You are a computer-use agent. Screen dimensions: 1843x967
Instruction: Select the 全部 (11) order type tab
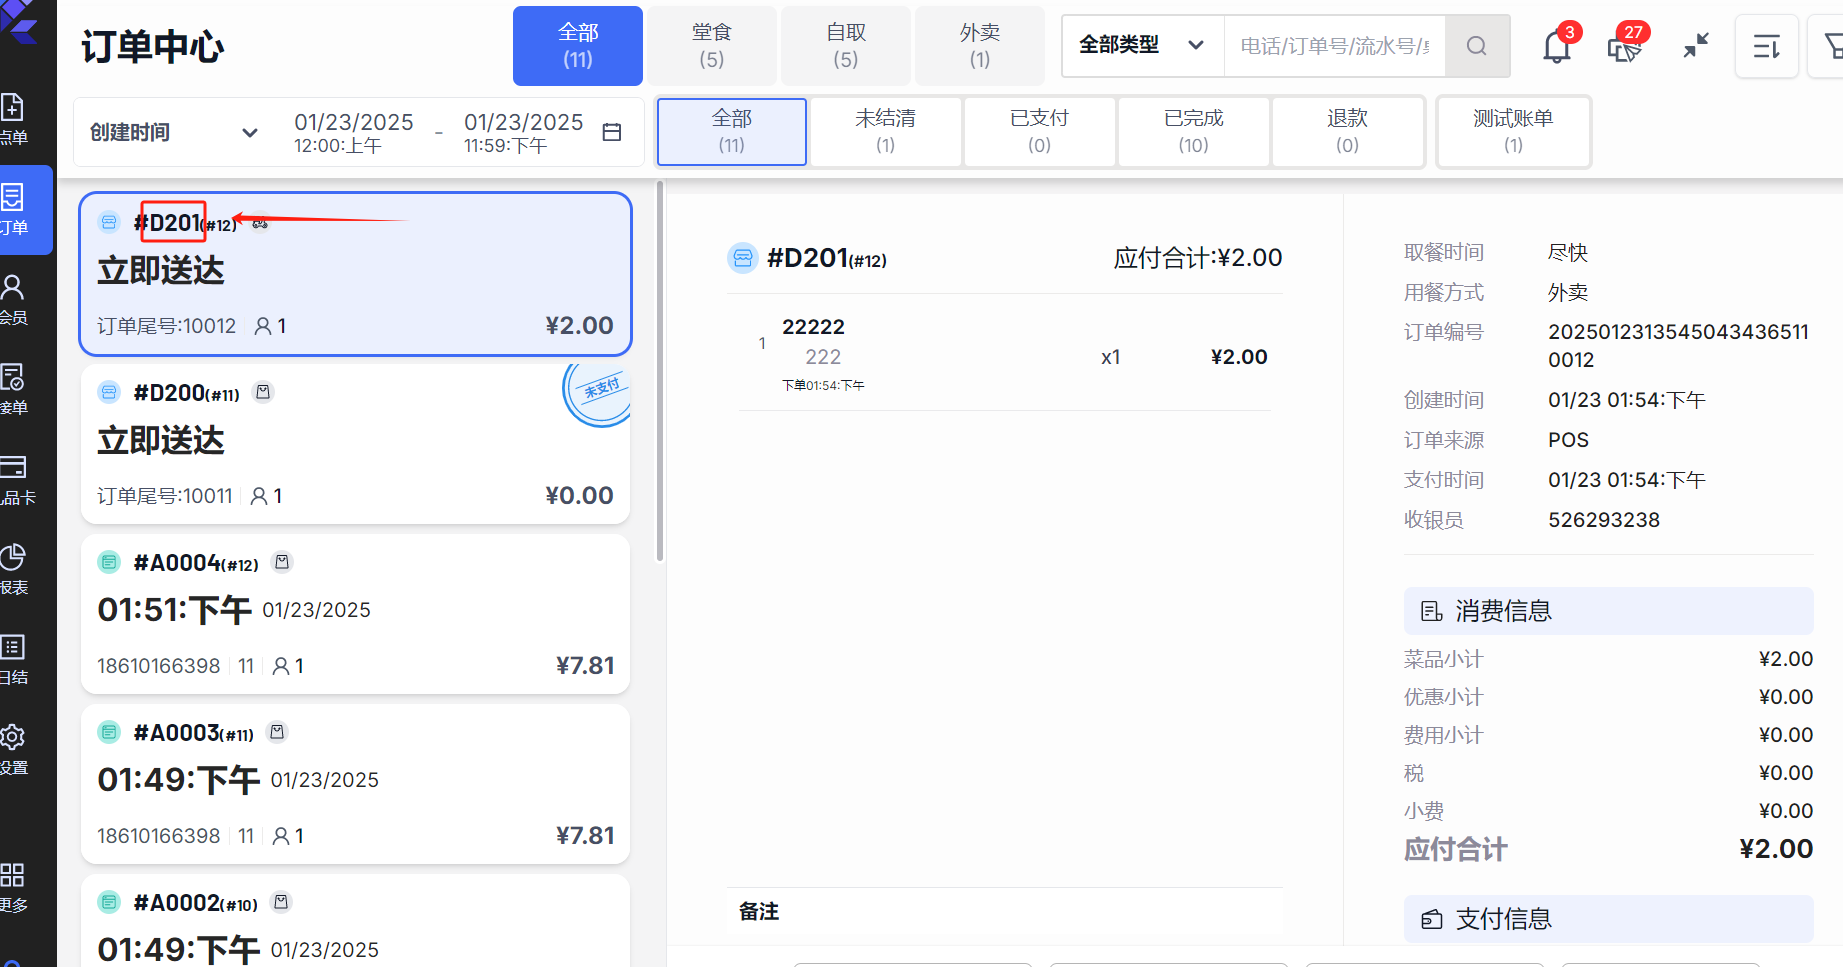[x=578, y=46]
